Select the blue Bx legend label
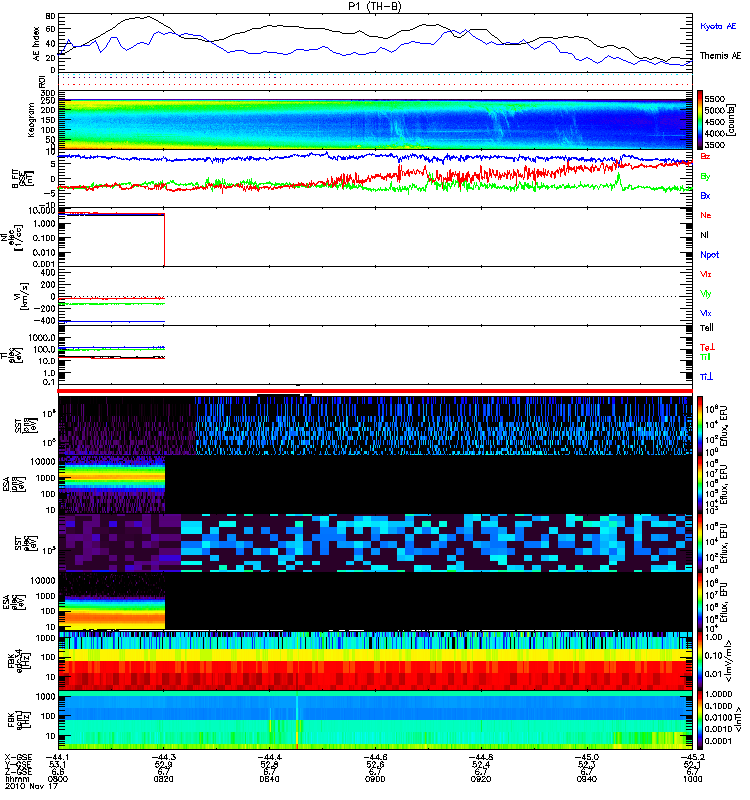Screen dimensions: 750x800 (705, 196)
